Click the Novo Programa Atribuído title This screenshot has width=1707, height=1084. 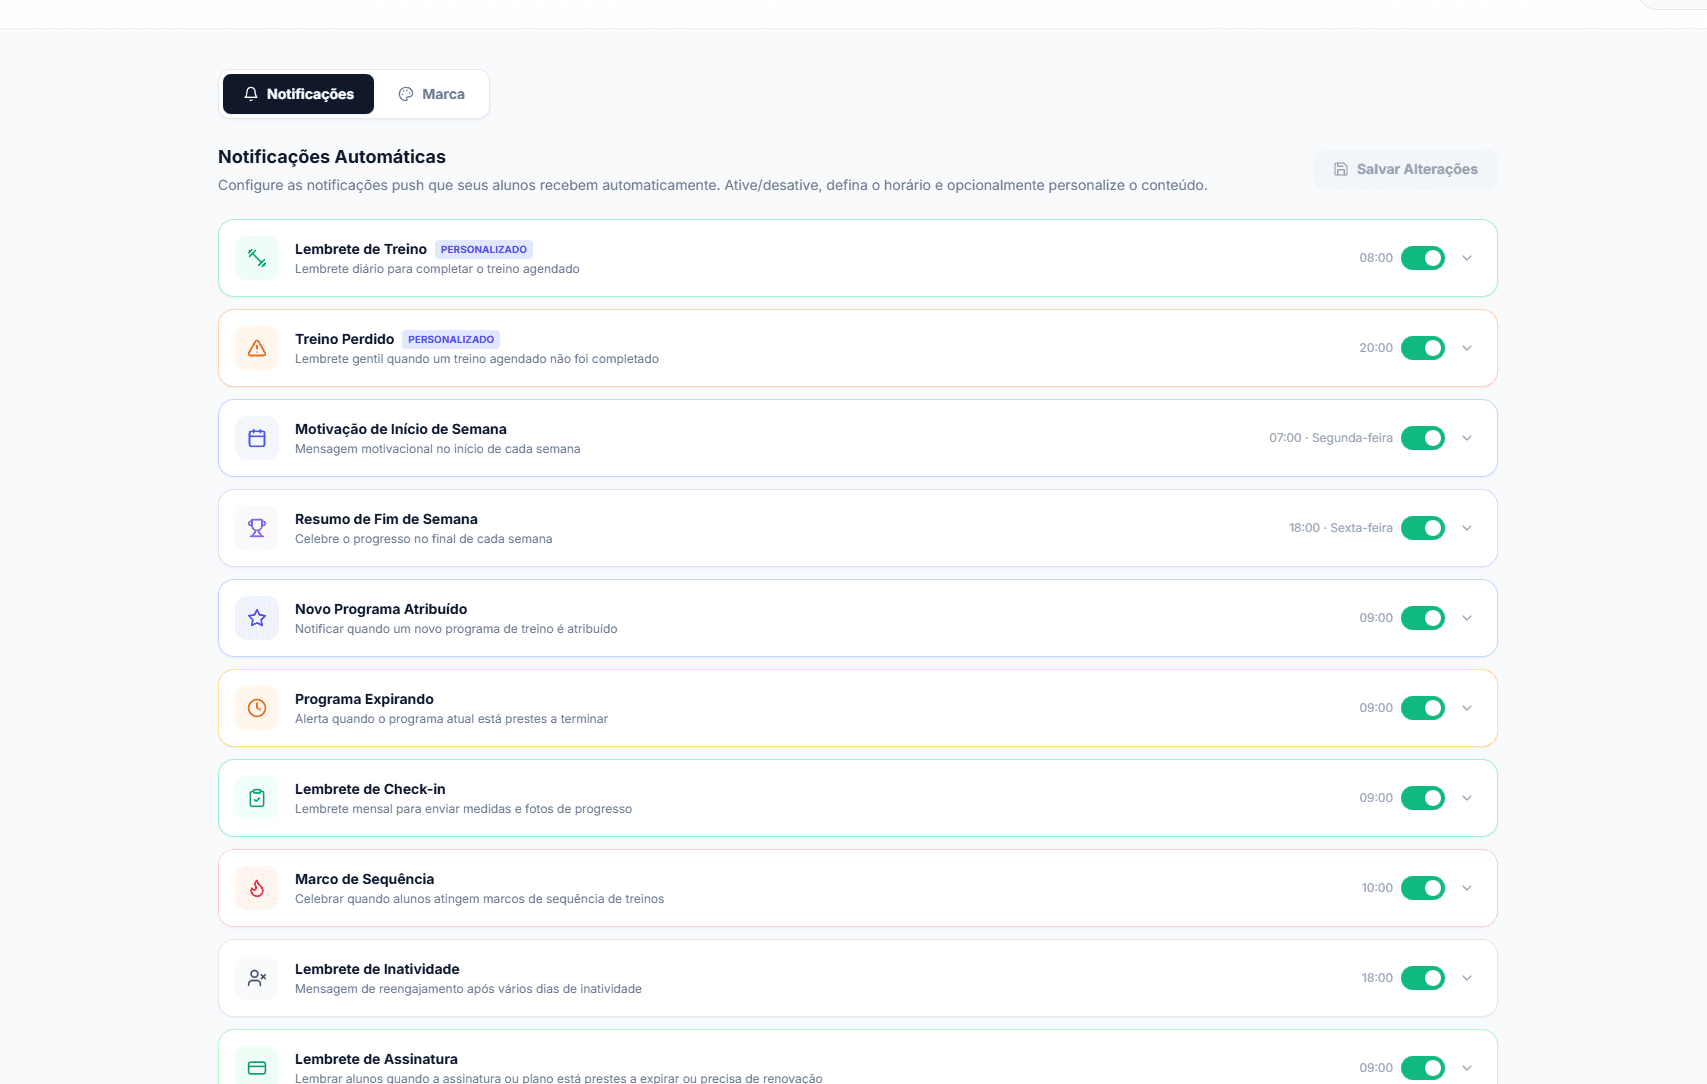click(x=381, y=609)
